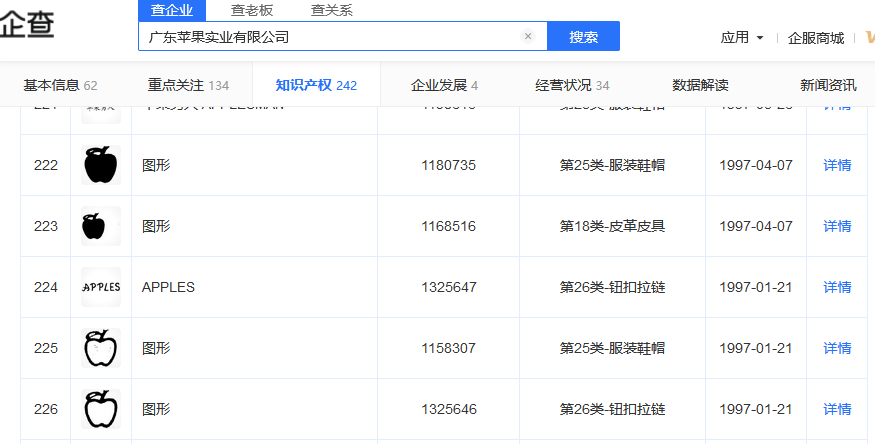Click 图形 name in row 225
This screenshot has width=875, height=444.
156,348
